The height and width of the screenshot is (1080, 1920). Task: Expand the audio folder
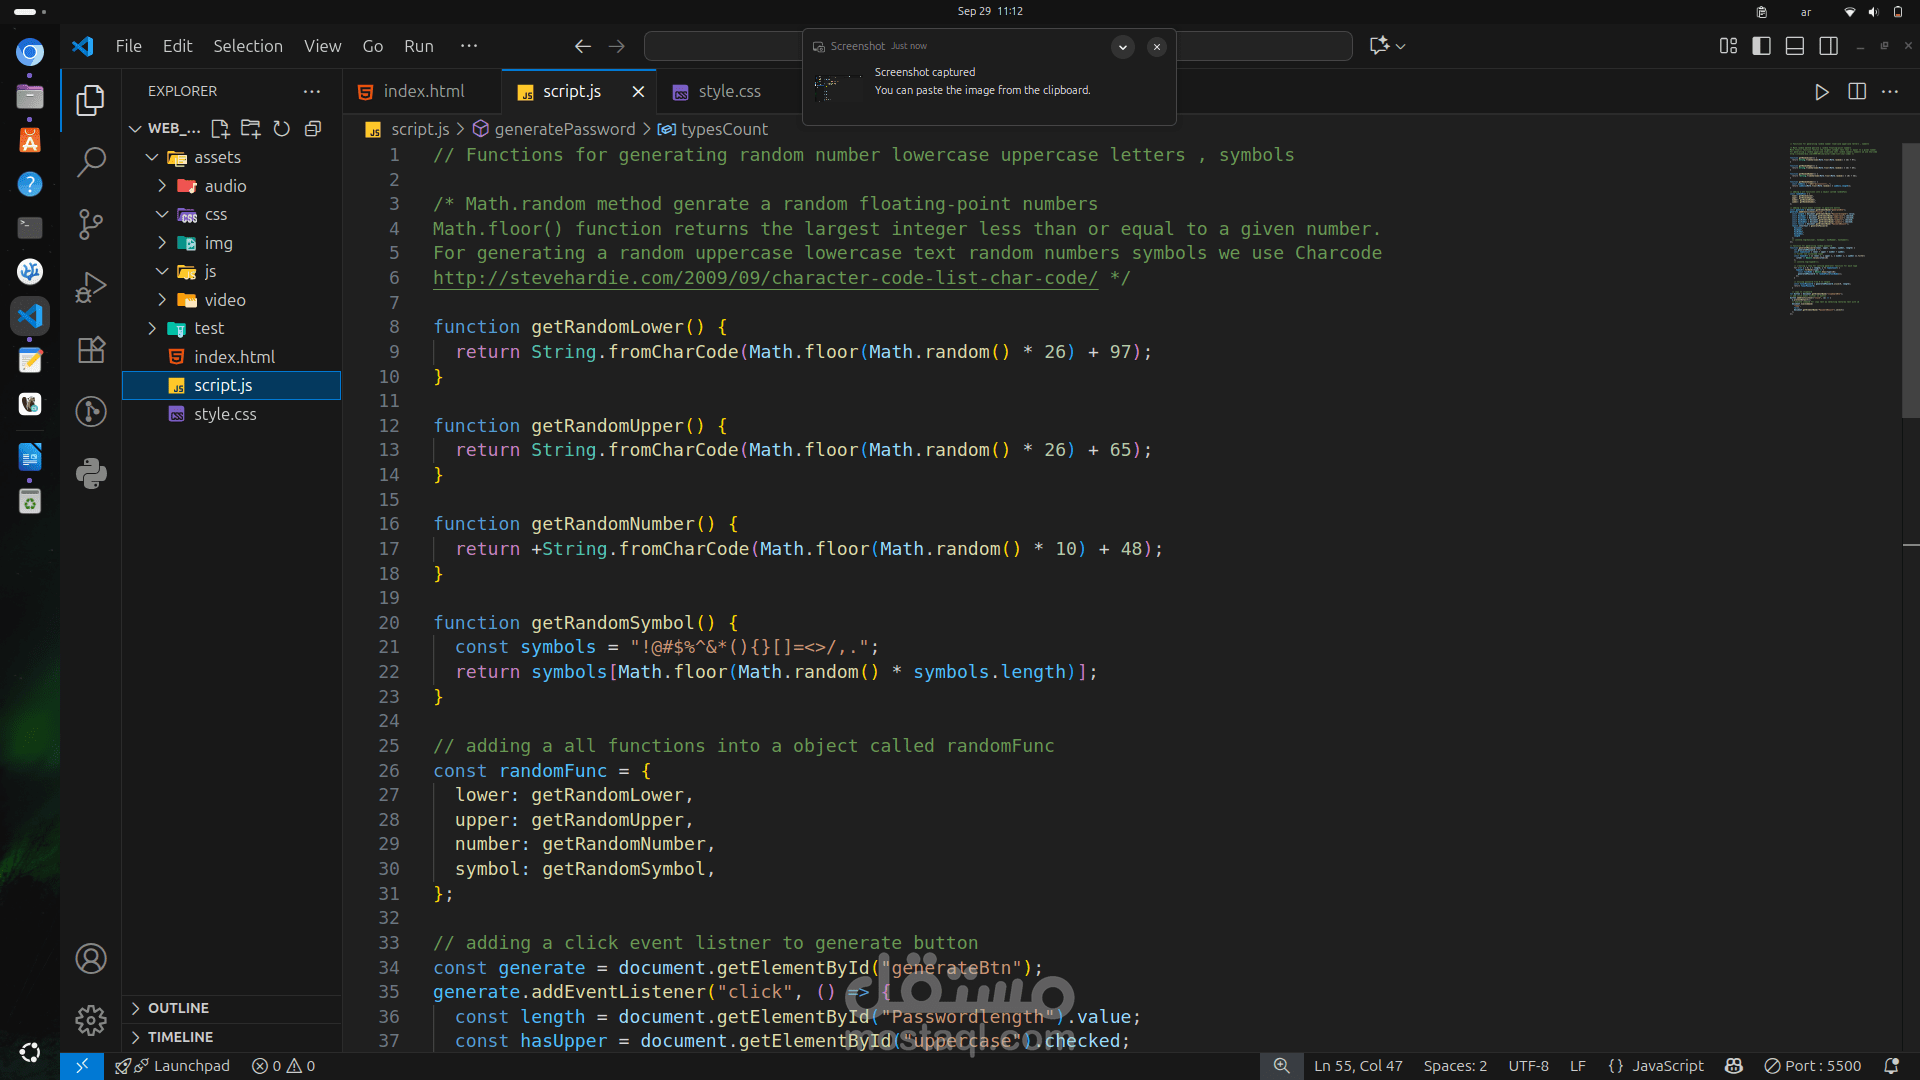pos(225,186)
